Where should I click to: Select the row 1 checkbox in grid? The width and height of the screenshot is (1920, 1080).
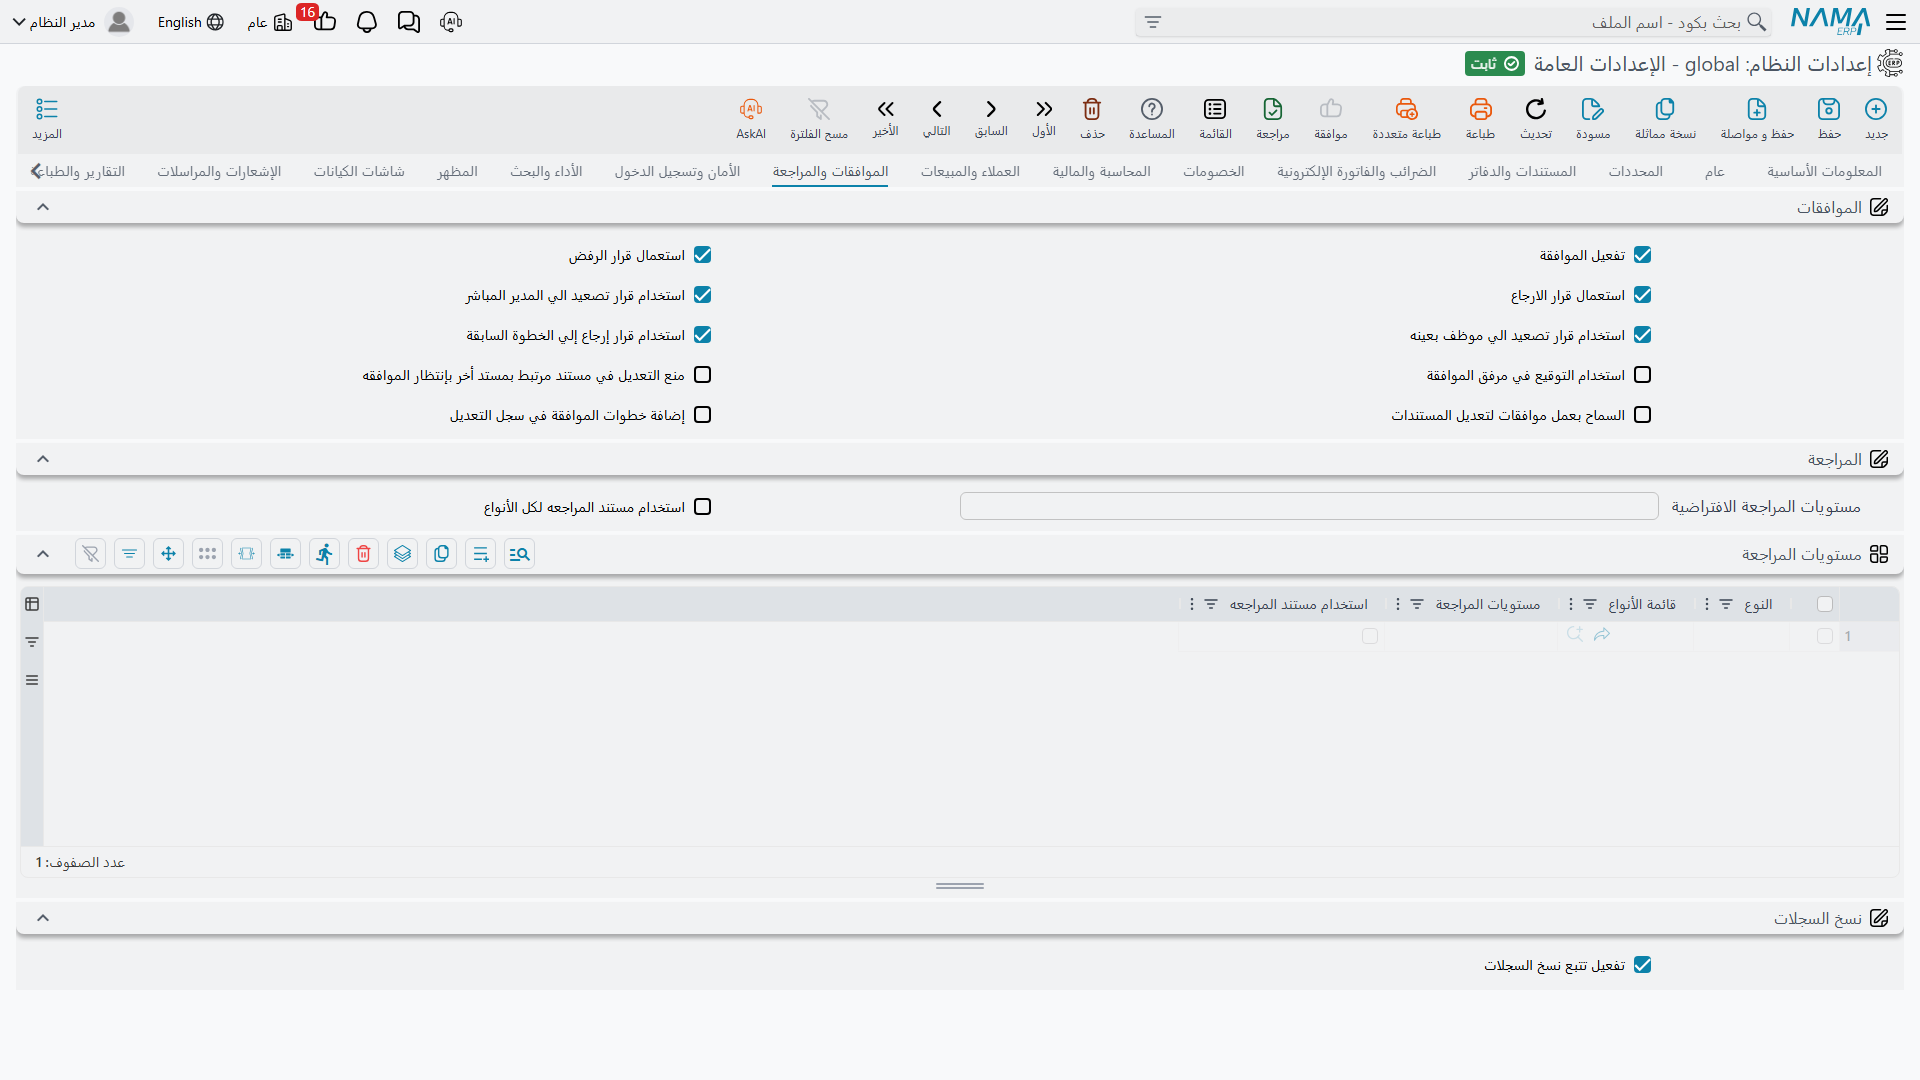[1825, 636]
